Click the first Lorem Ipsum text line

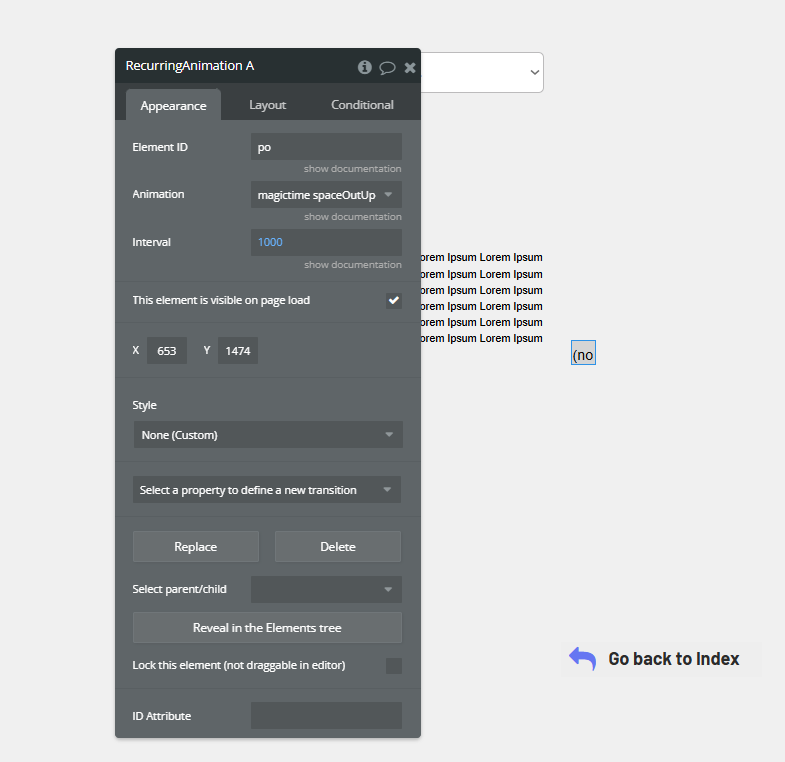(481, 257)
